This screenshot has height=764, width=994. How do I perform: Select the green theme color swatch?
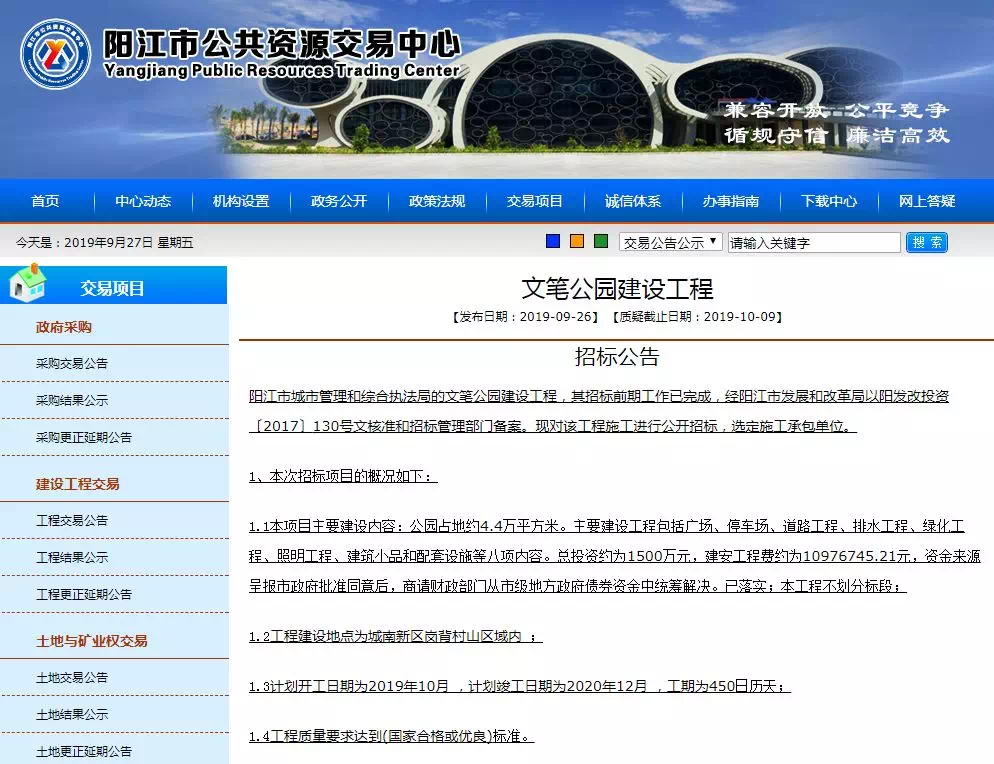[601, 241]
